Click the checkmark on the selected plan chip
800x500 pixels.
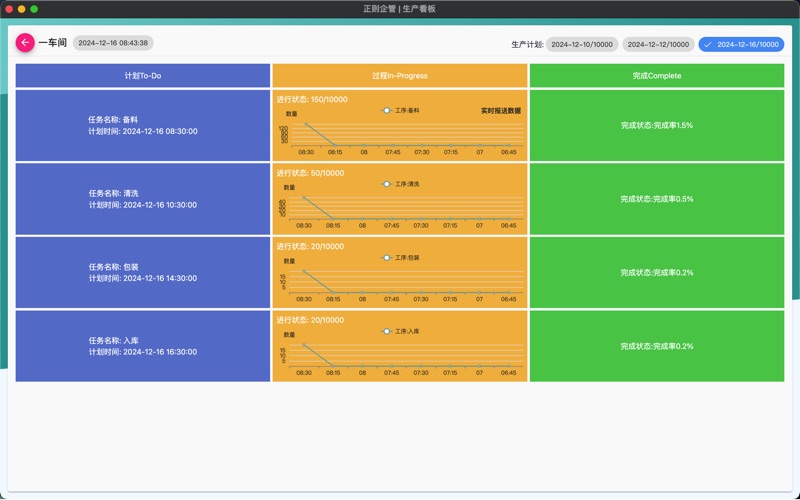[708, 45]
